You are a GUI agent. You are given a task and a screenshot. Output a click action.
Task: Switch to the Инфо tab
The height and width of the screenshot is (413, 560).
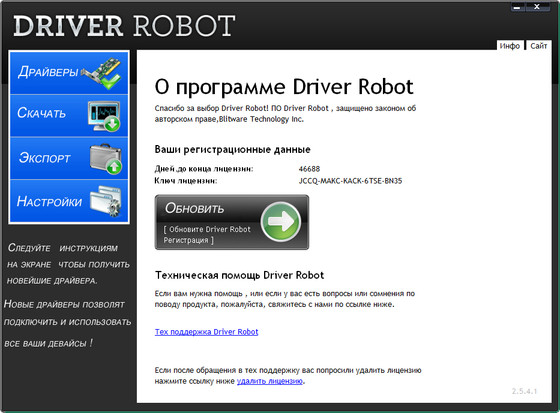pyautogui.click(x=510, y=46)
